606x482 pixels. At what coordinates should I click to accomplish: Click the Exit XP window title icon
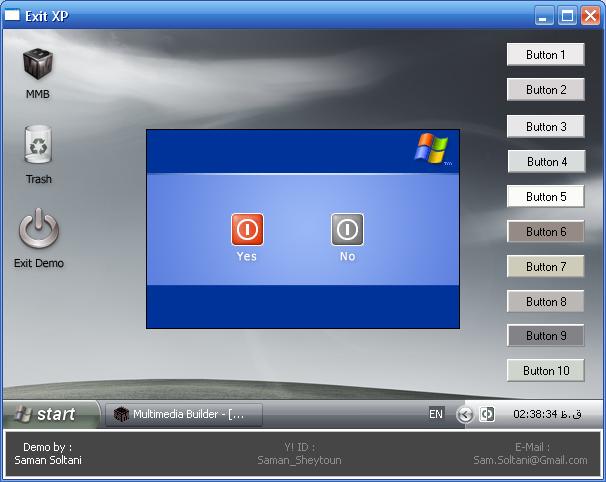pyautogui.click(x=12, y=15)
